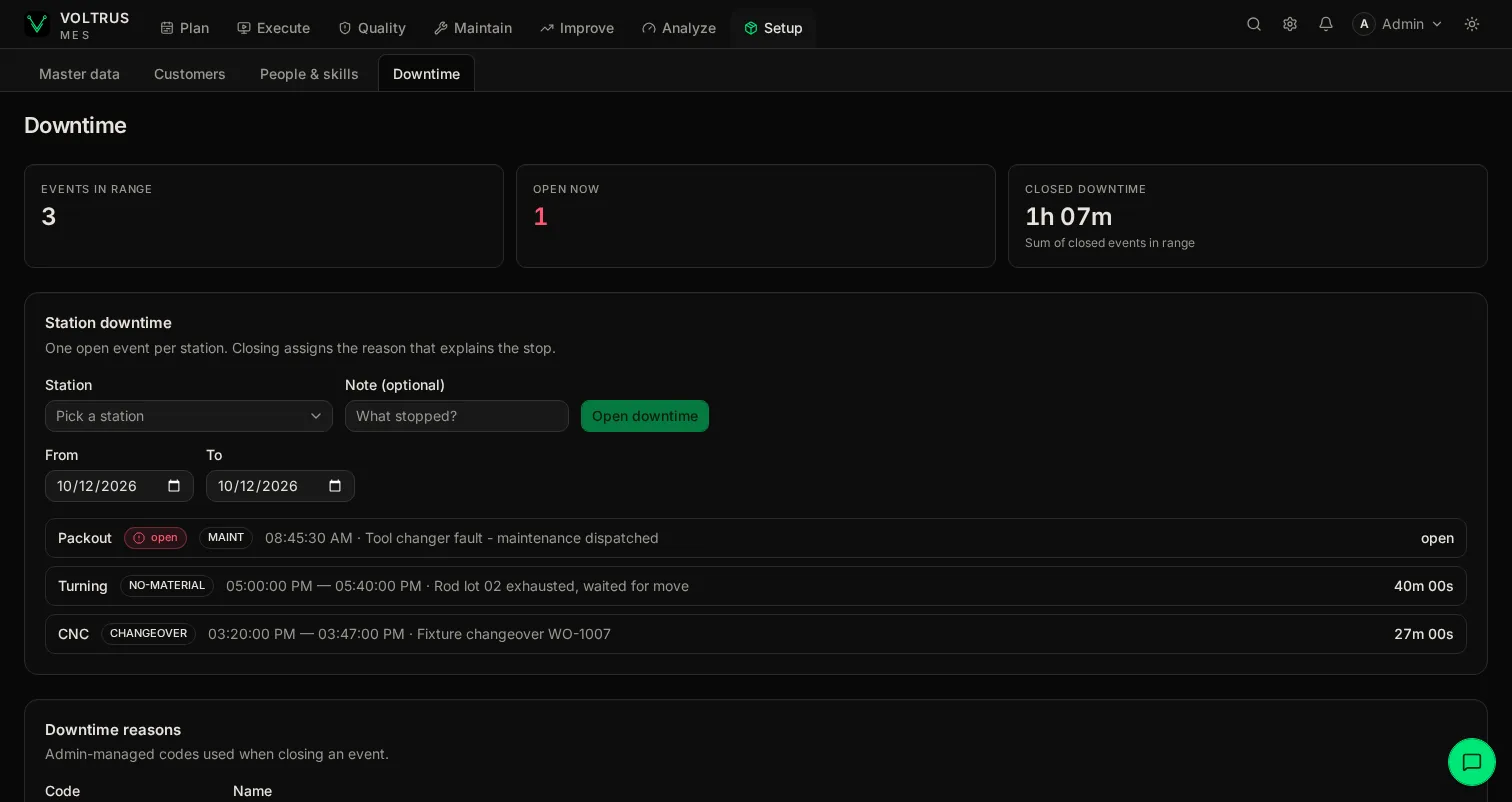Select the CNC downtime event row
Image resolution: width=1512 pixels, height=802 pixels.
756,634
